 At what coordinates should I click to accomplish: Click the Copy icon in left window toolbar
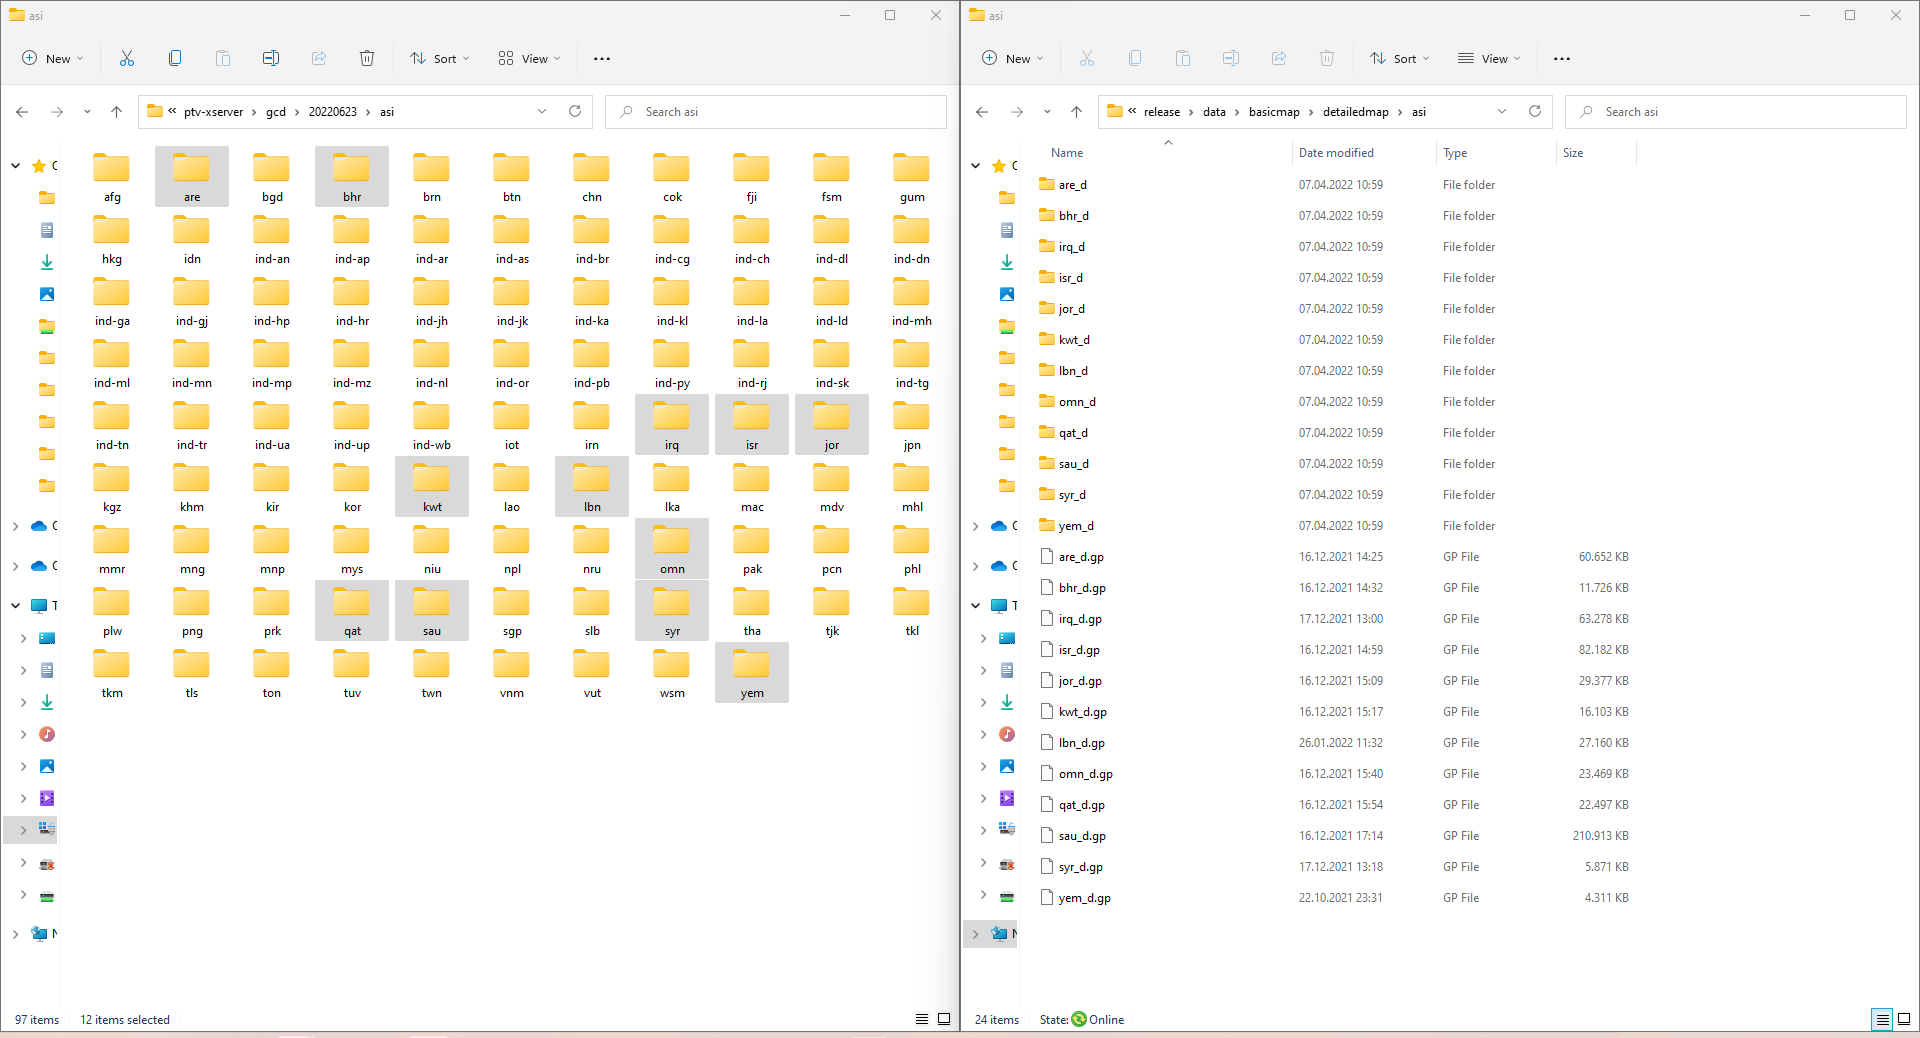click(x=175, y=59)
